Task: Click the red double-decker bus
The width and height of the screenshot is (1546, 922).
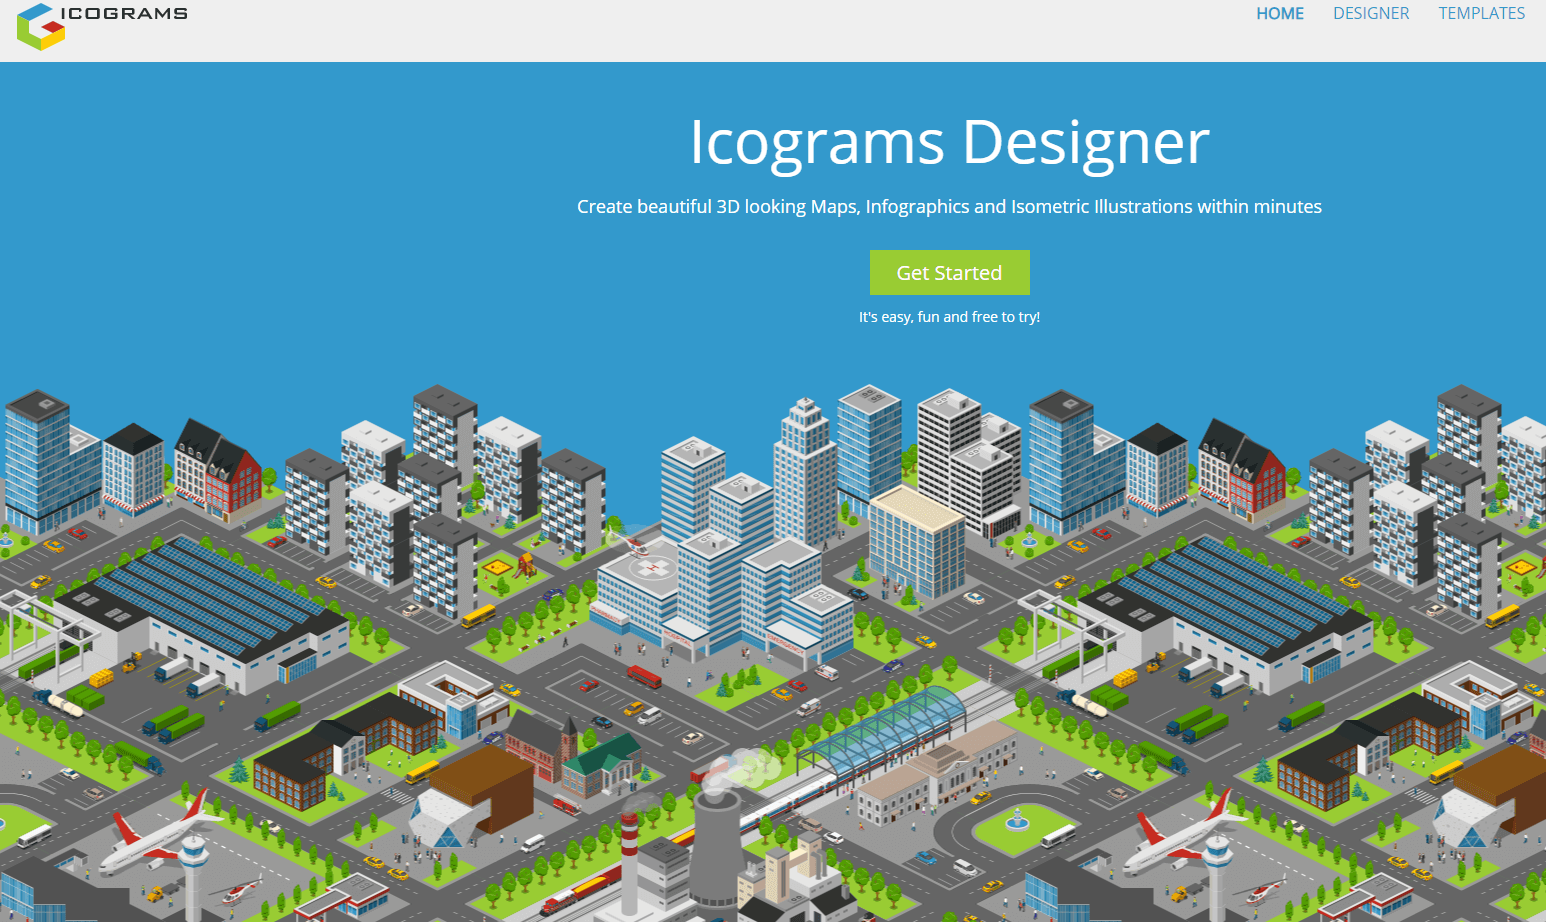Action: [x=644, y=677]
